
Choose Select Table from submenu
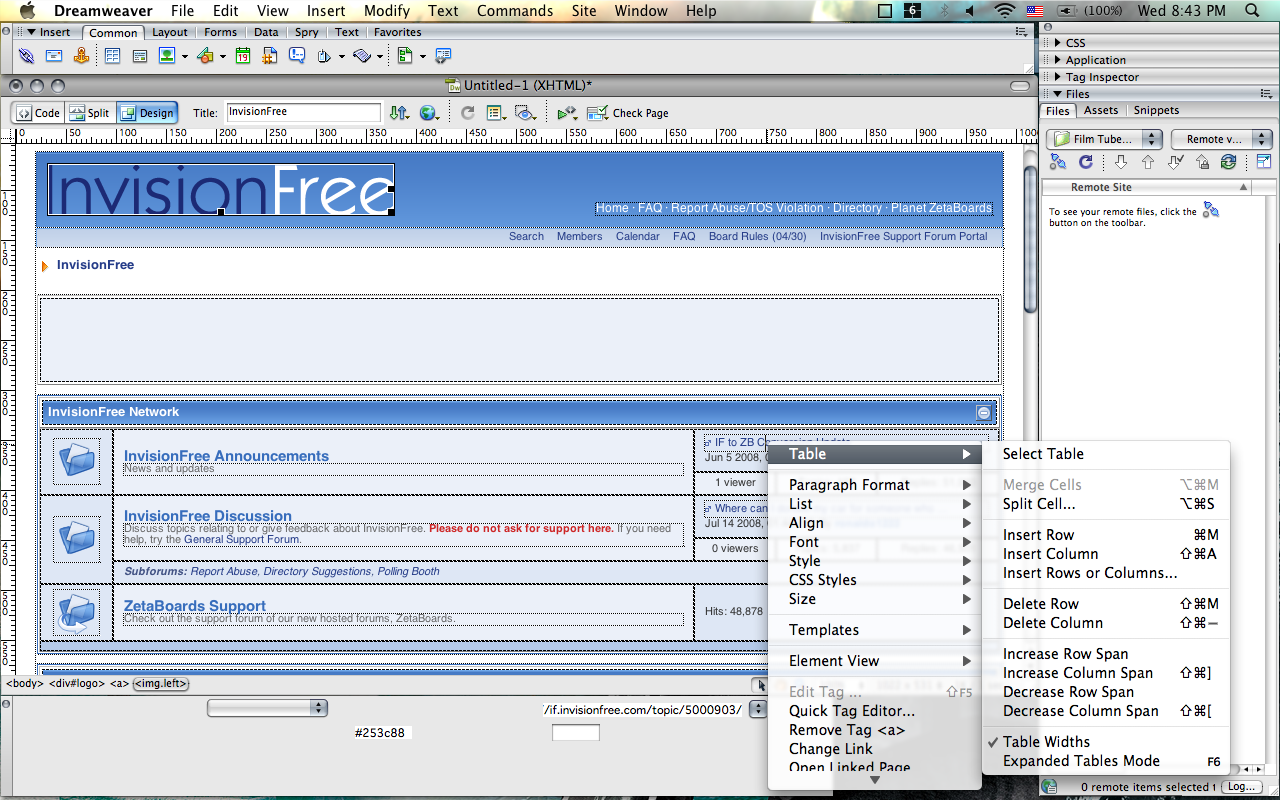[1105, 454]
